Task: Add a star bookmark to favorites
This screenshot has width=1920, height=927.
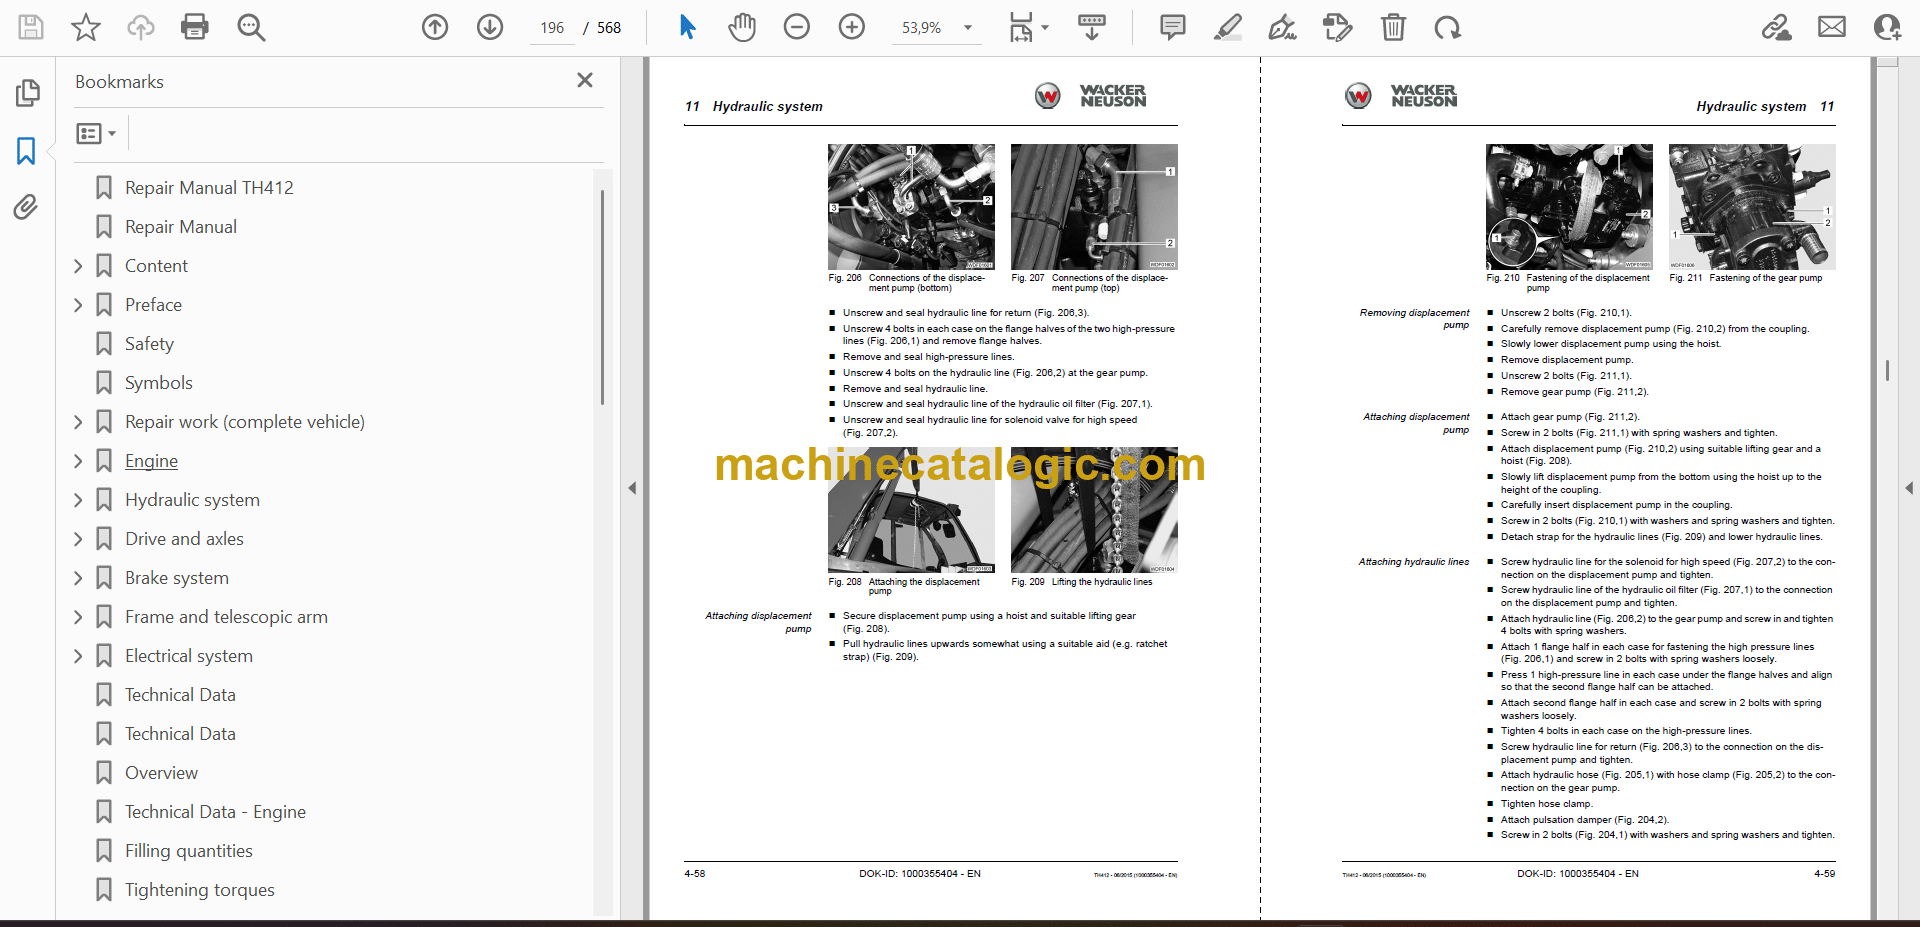Action: [86, 27]
